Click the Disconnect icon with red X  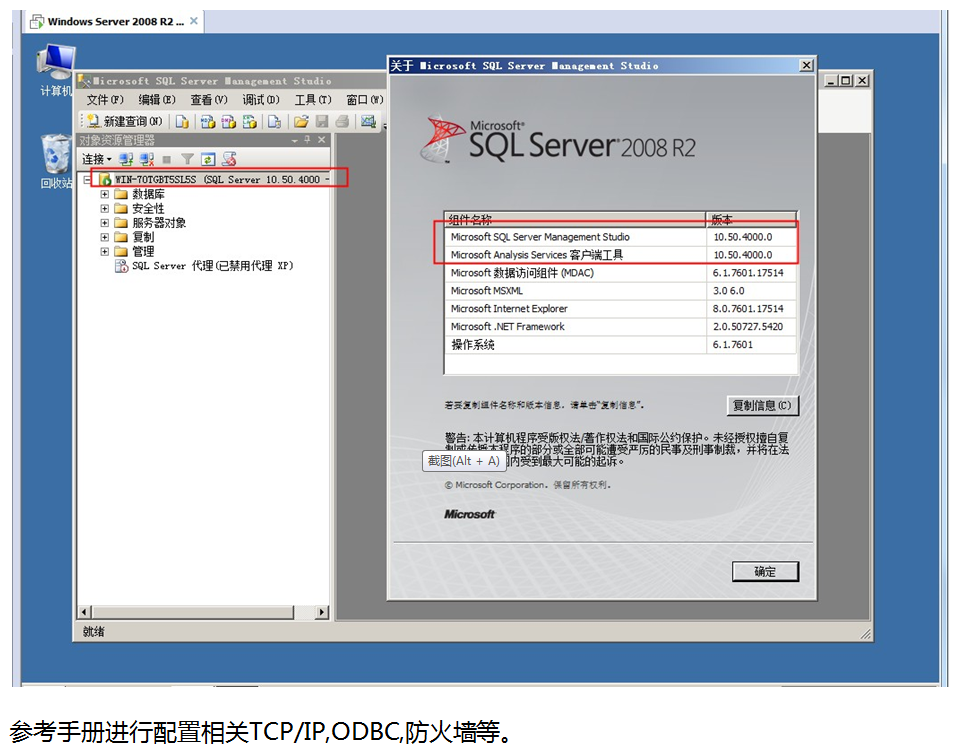(x=147, y=159)
